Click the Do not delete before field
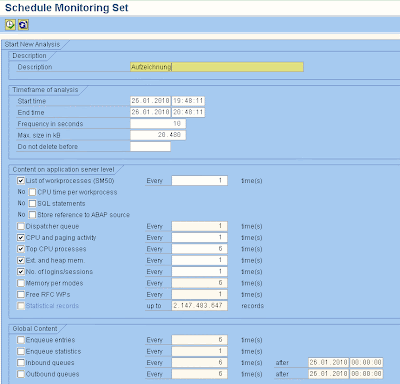 point(150,146)
